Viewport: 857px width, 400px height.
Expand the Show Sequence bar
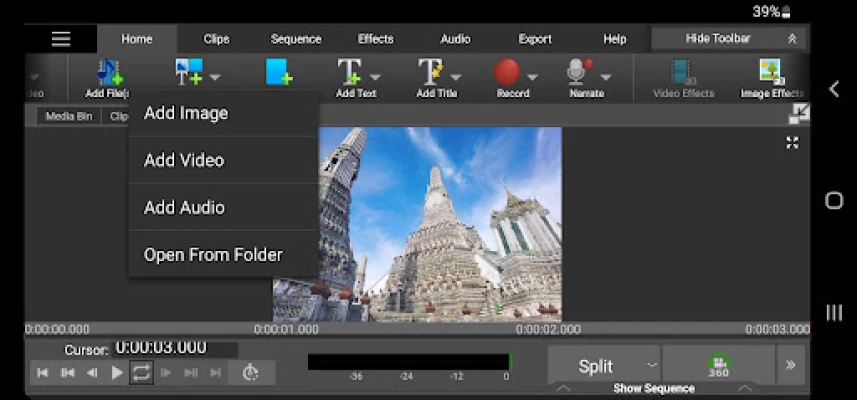(x=654, y=389)
